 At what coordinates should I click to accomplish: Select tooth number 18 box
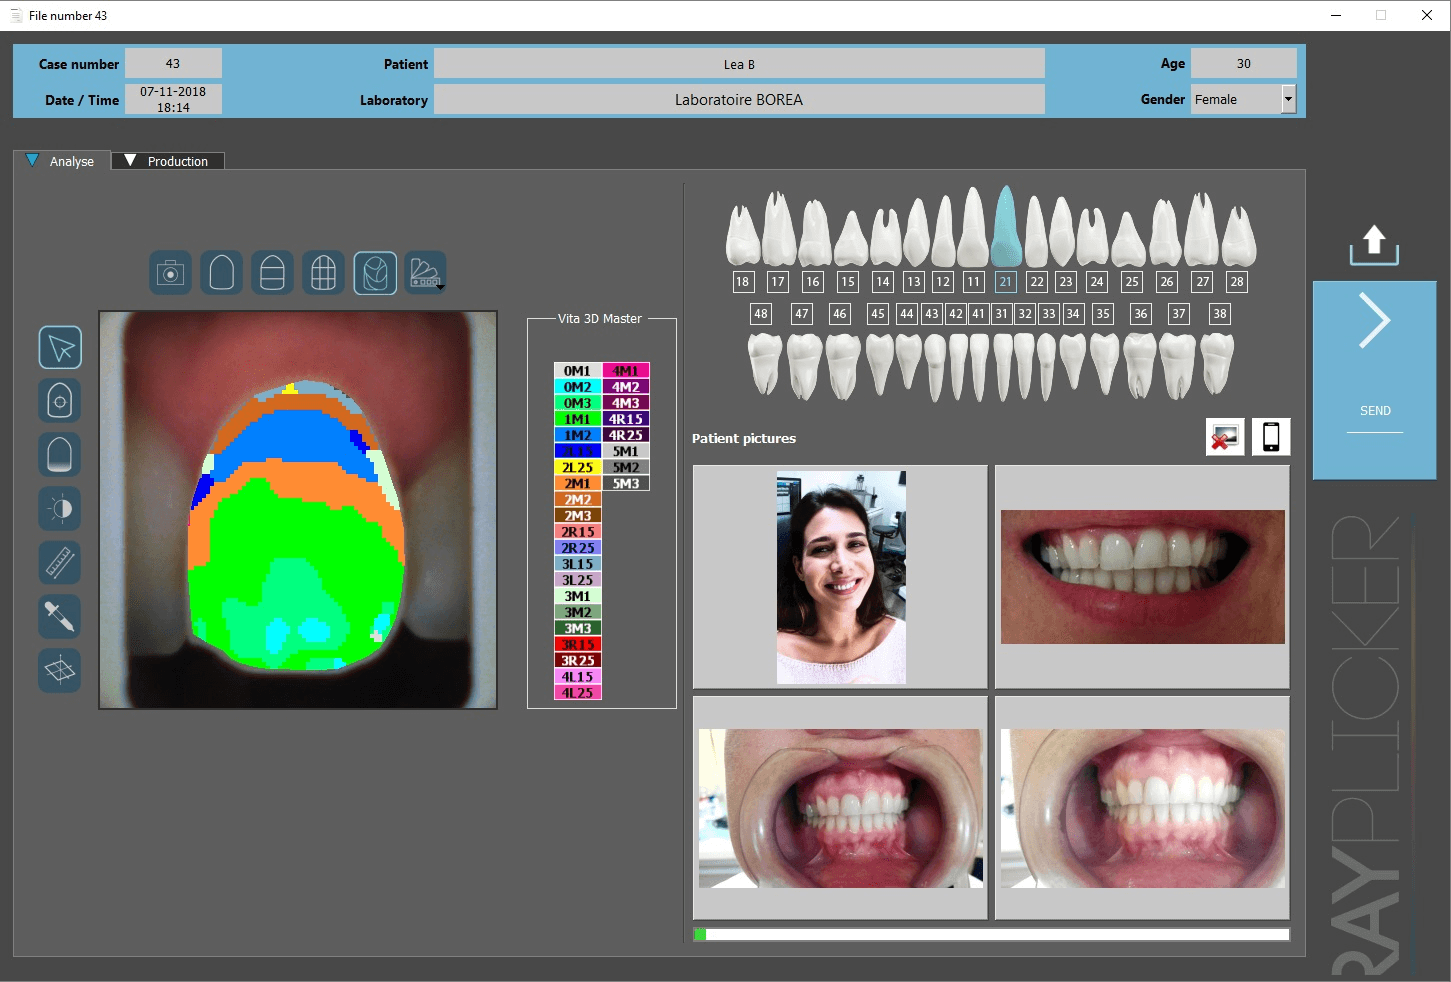(x=742, y=282)
